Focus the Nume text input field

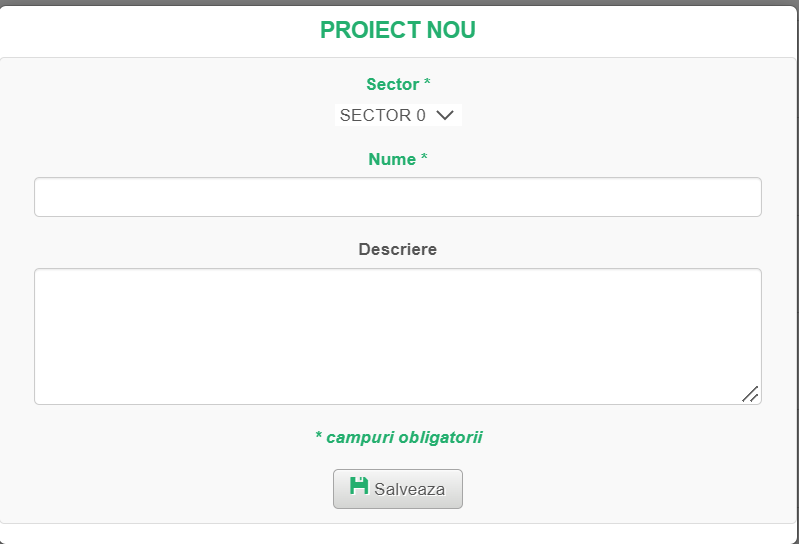coord(398,197)
